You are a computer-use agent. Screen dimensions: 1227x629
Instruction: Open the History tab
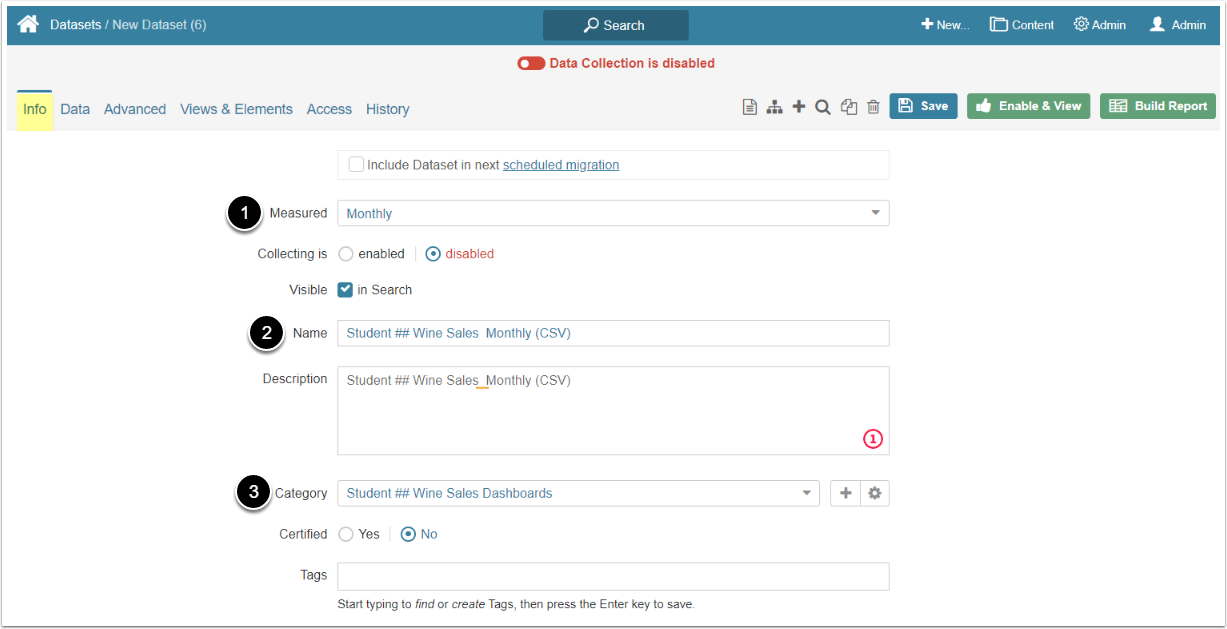pos(388,109)
